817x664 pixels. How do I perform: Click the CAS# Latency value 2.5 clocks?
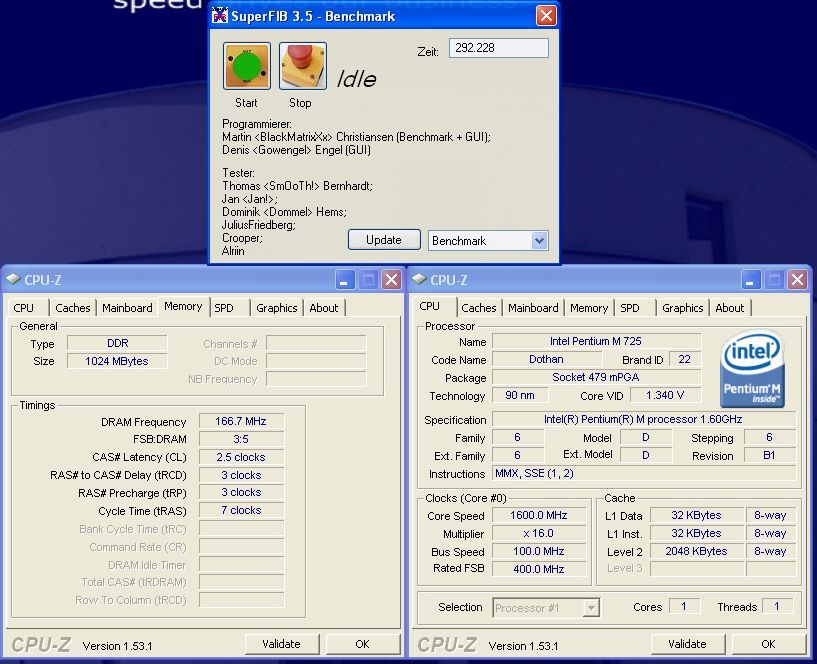tap(241, 457)
